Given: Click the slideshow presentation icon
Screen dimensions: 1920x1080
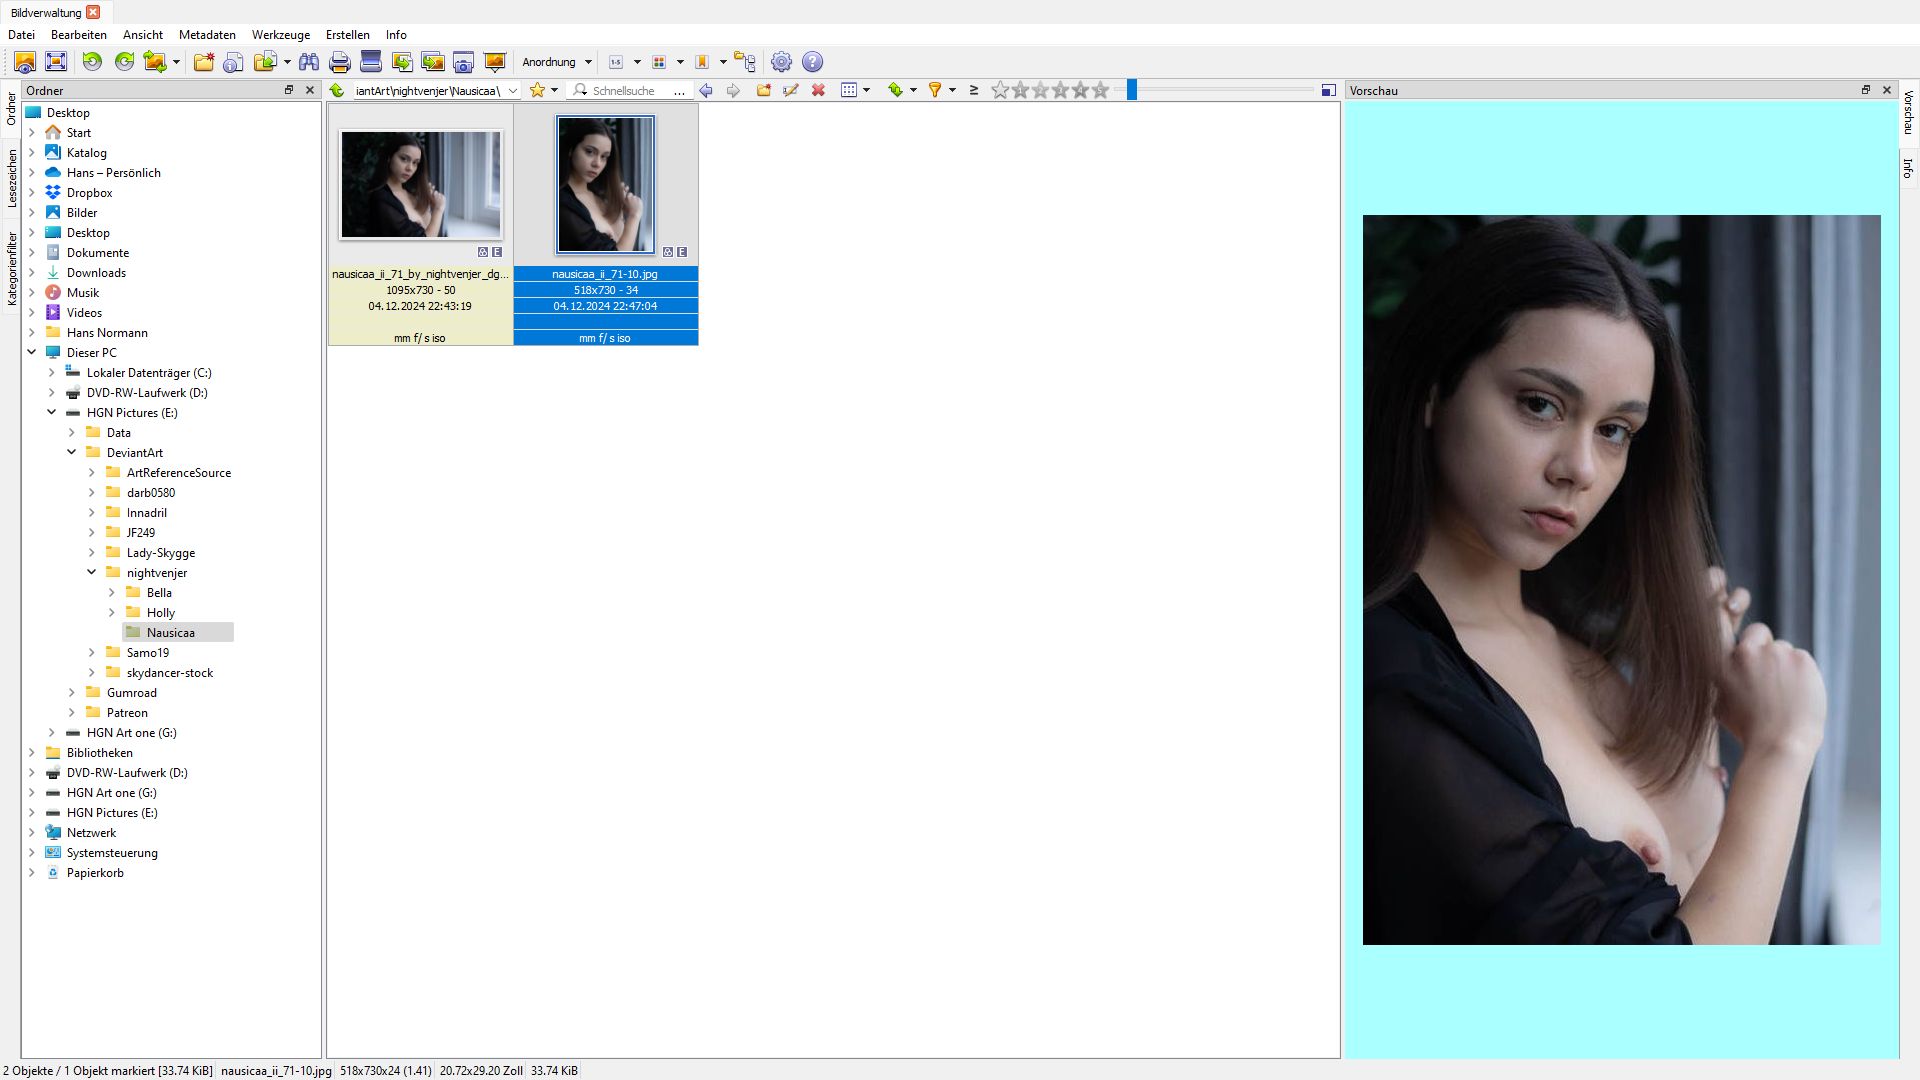Looking at the screenshot, I should [x=495, y=62].
